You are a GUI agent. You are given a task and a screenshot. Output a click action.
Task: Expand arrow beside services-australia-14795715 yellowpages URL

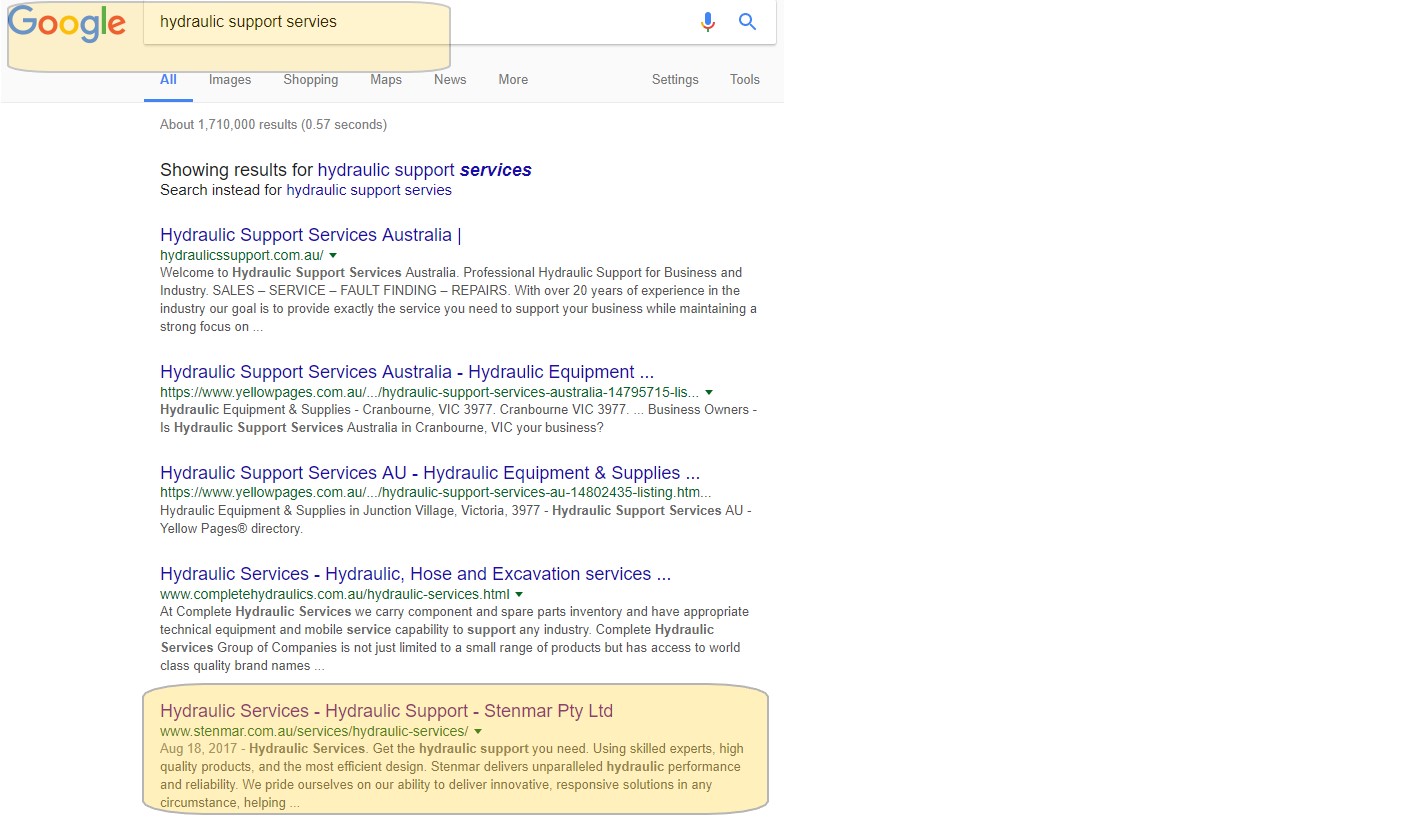(x=709, y=393)
